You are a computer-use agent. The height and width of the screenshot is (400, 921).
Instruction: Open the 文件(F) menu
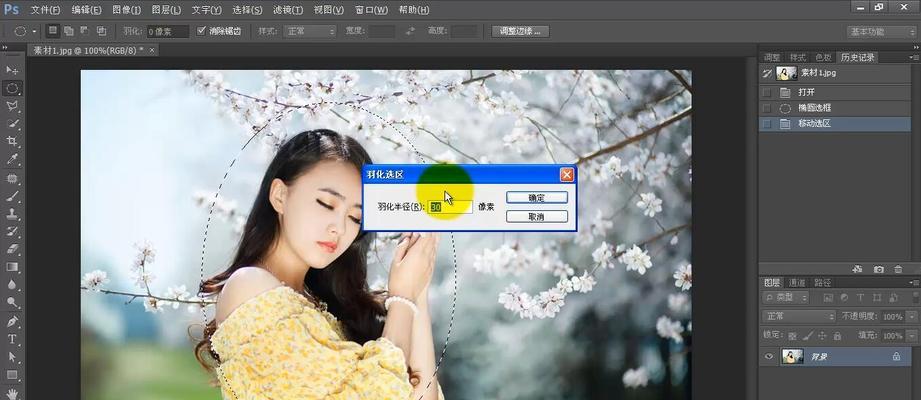point(45,10)
